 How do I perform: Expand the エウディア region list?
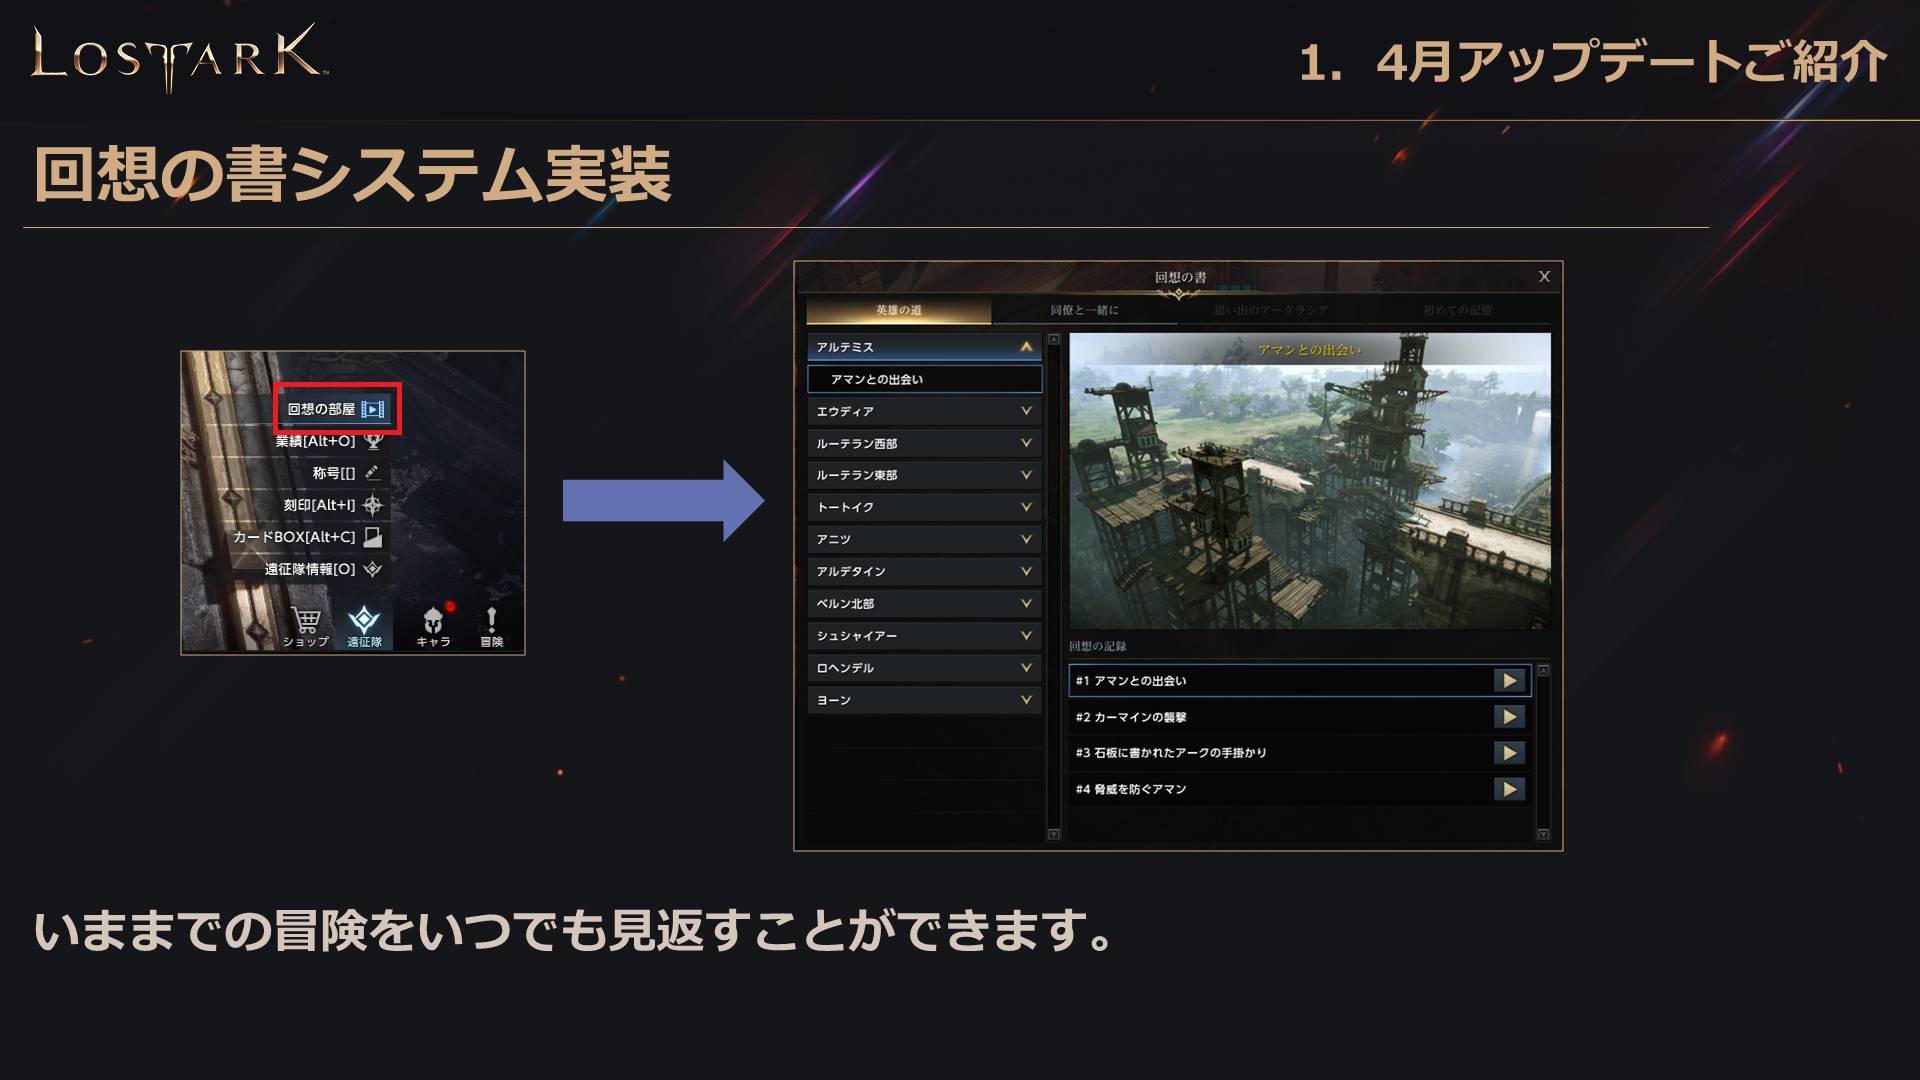[924, 411]
